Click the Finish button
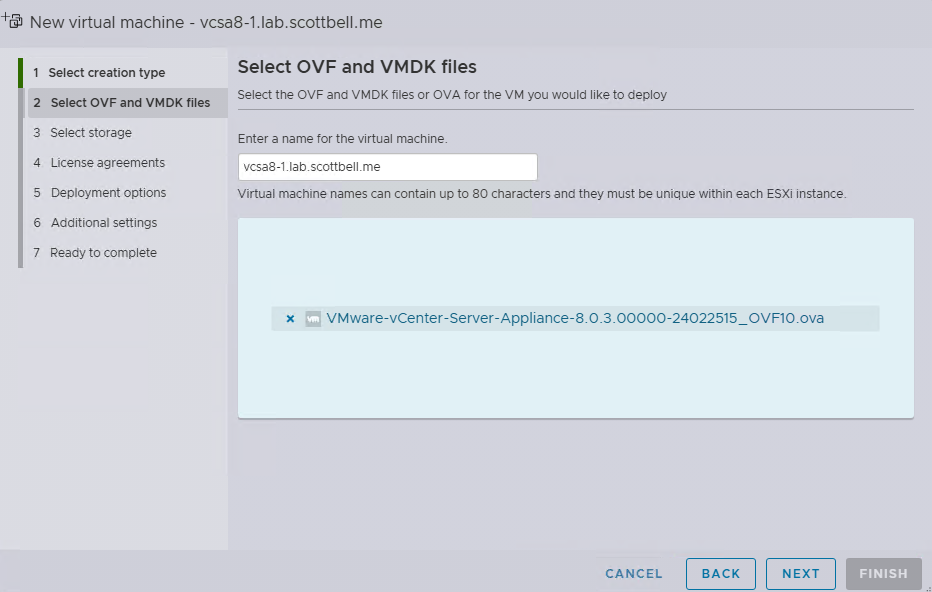The height and width of the screenshot is (592, 932). click(883, 574)
